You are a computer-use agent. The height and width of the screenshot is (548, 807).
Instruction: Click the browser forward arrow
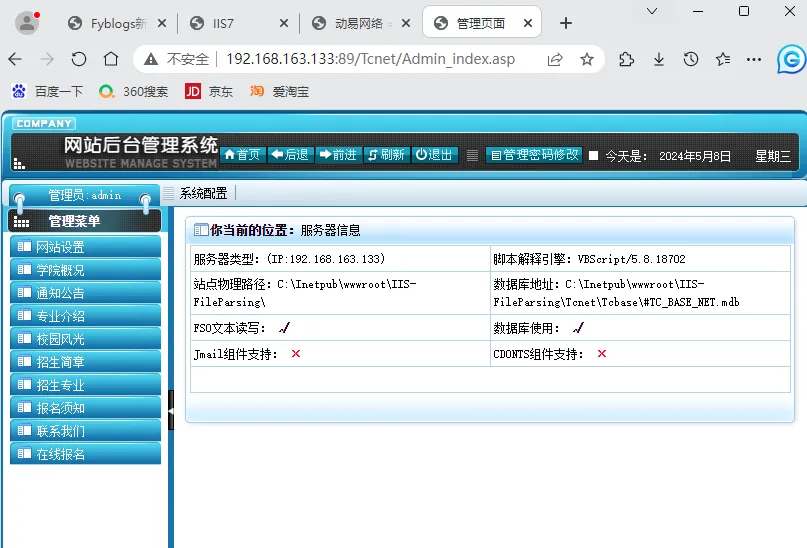47,59
